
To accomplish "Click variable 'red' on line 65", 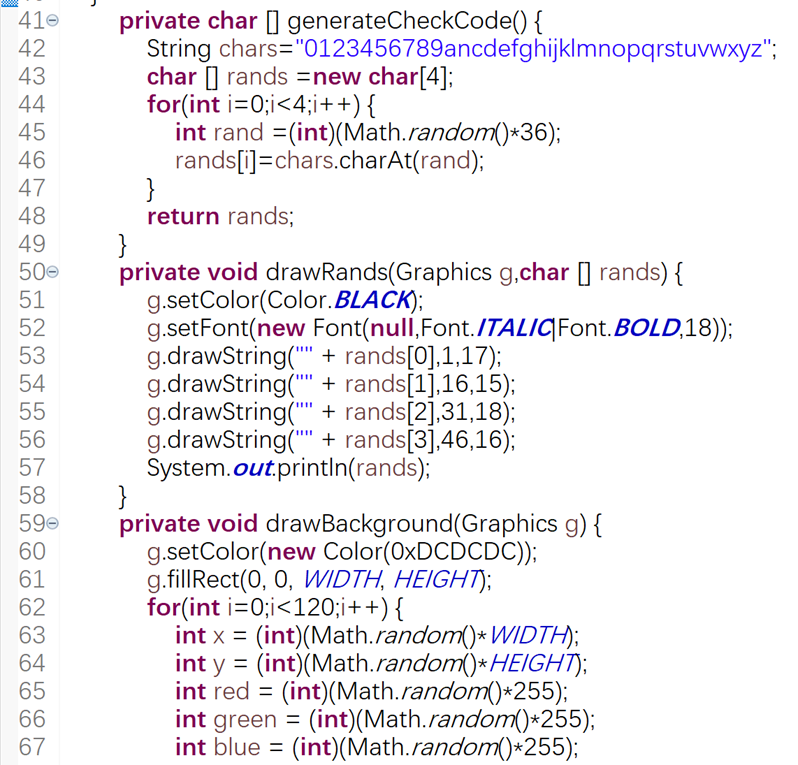I will pyautogui.click(x=231, y=692).
